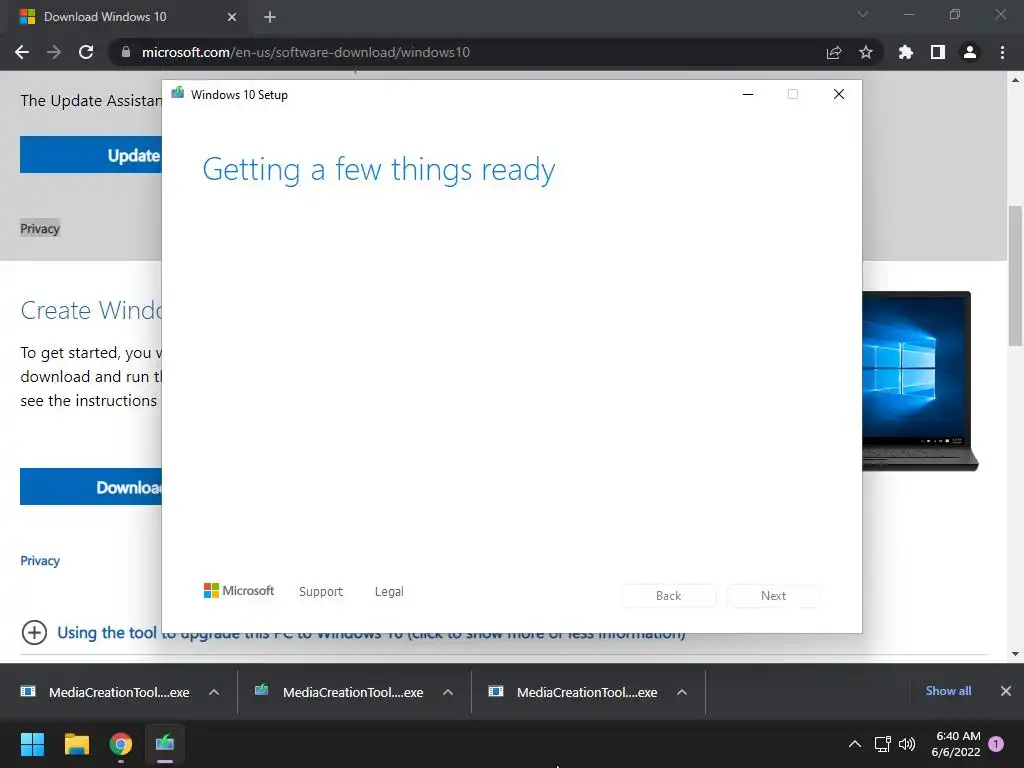Image resolution: width=1024 pixels, height=768 pixels.
Task: Open the Support link in Setup
Action: [321, 592]
